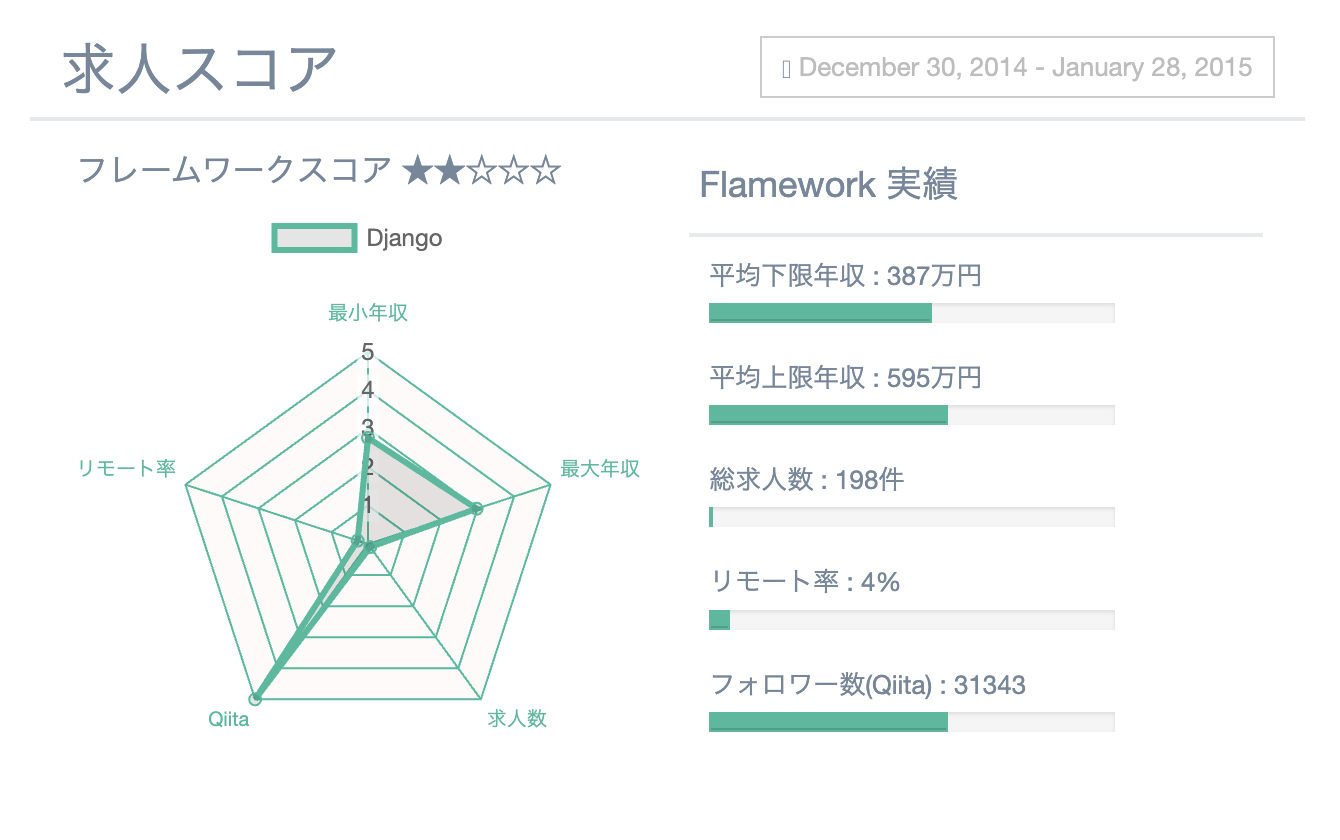The height and width of the screenshot is (840, 1340).
Task: Click the リモート率 axis label
Action: [x=127, y=469]
